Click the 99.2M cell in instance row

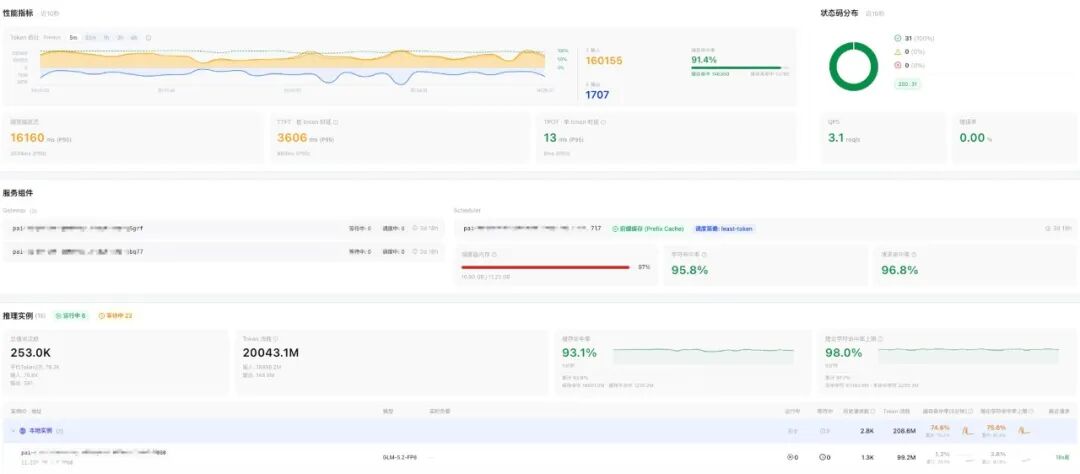pos(906,457)
